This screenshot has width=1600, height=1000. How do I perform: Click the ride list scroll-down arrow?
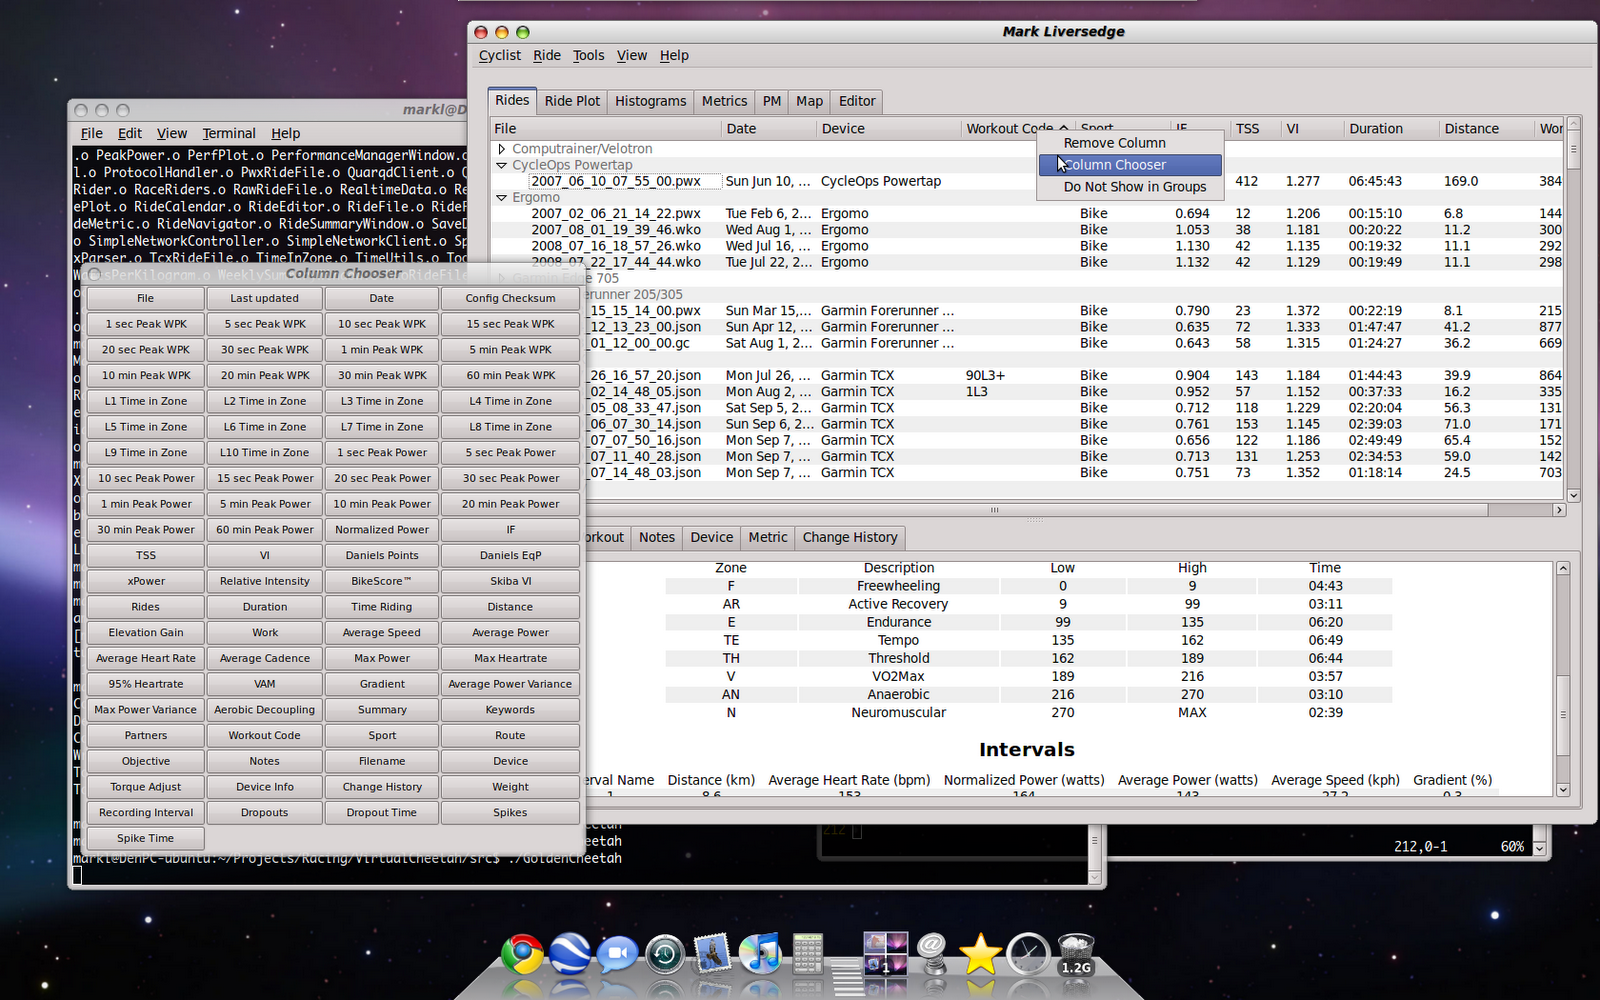[1573, 495]
